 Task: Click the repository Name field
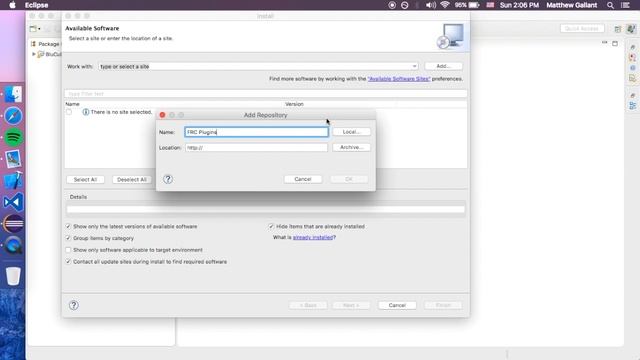[256, 132]
